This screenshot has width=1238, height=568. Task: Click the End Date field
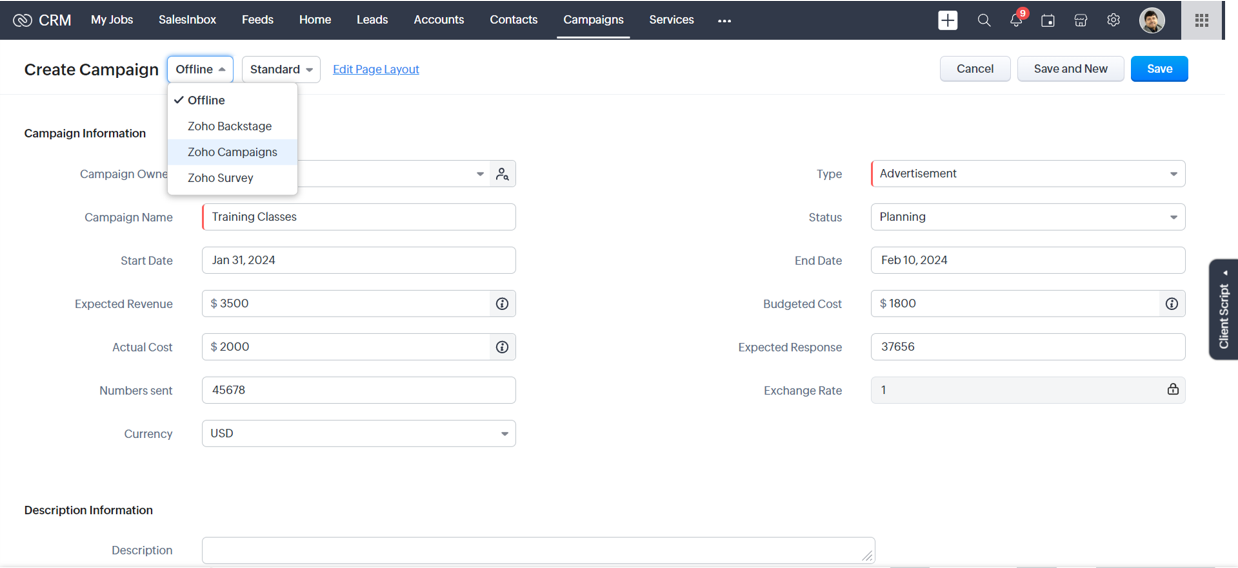[x=1028, y=260]
